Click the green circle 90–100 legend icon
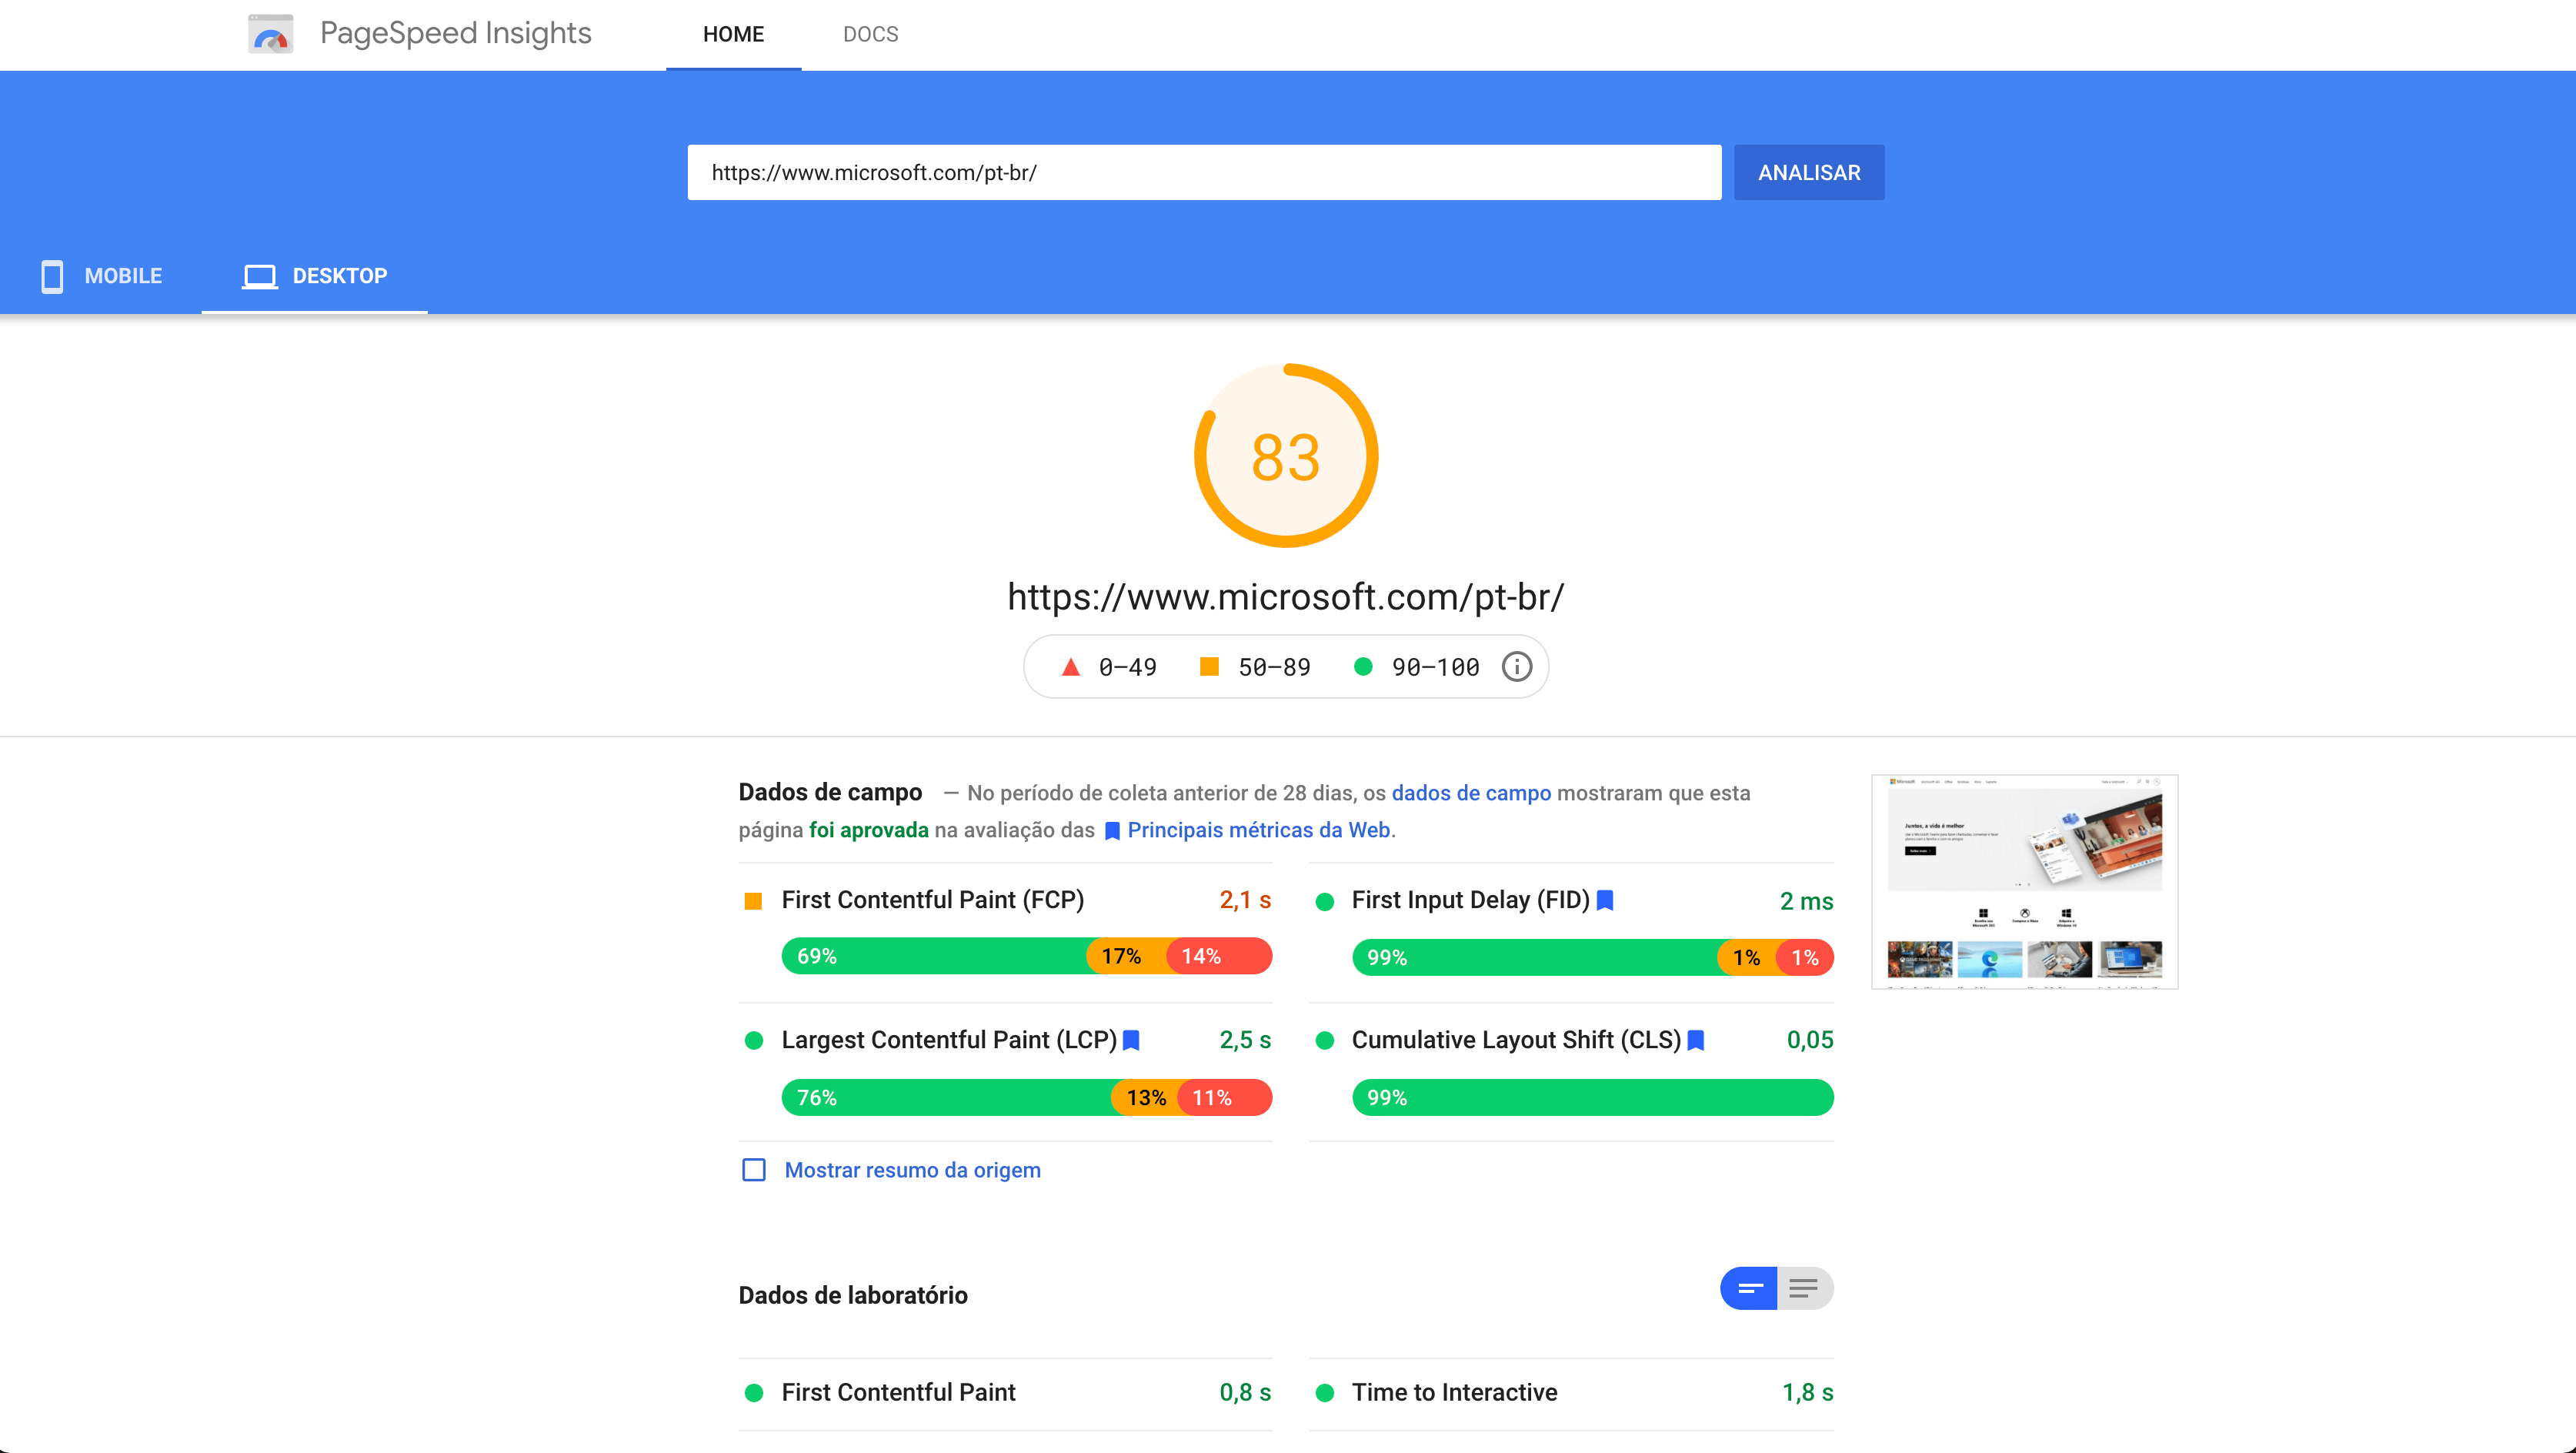The height and width of the screenshot is (1453, 2576). [x=1363, y=667]
